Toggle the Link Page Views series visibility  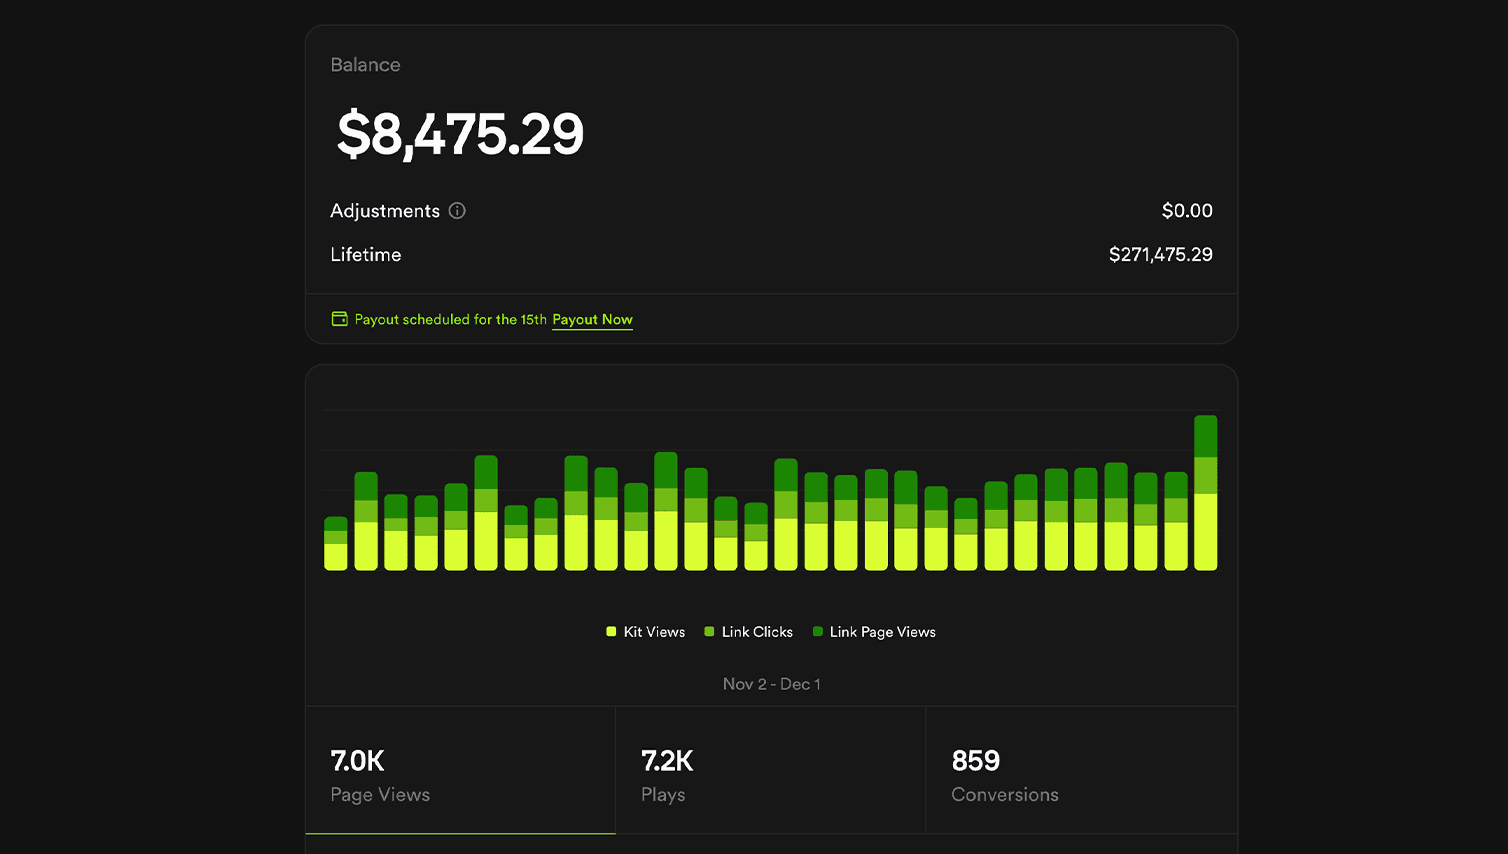(x=873, y=631)
